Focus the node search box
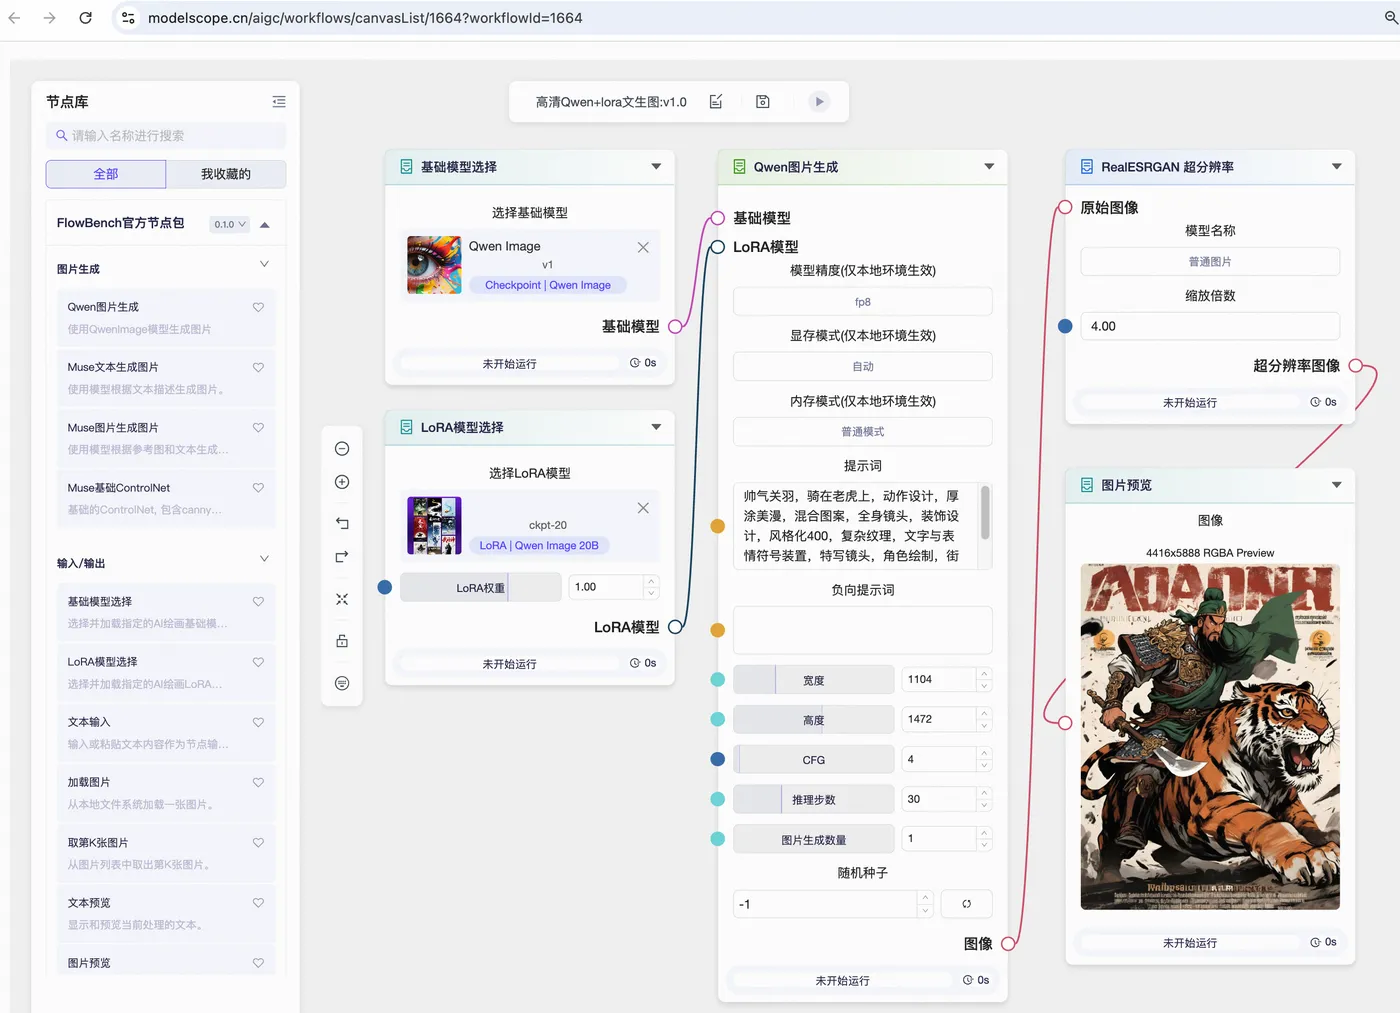Screen dimensions: 1400x1013 click(x=166, y=136)
